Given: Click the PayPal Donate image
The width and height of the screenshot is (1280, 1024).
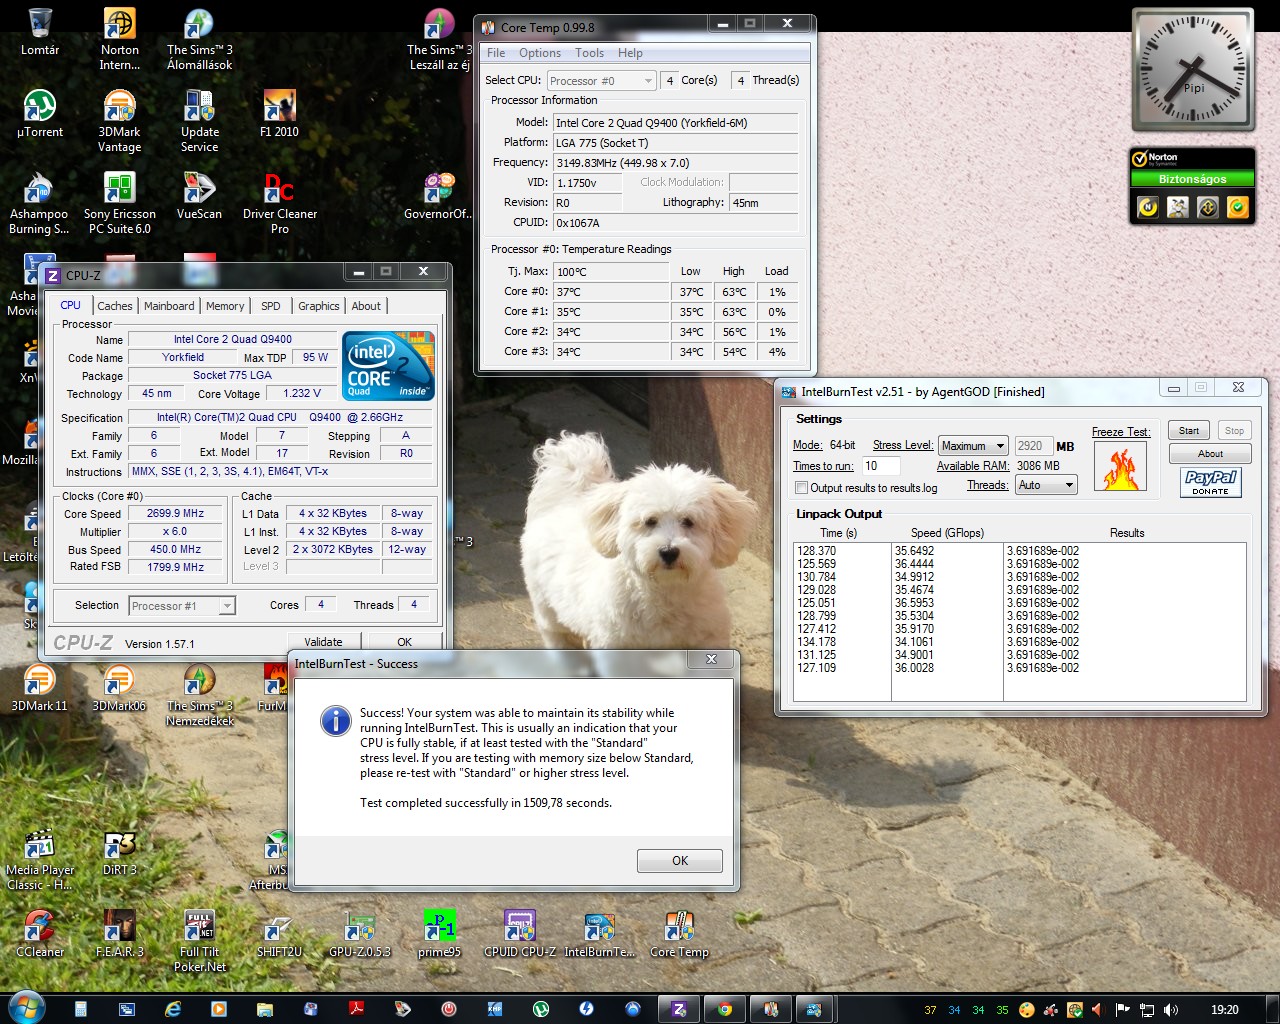Looking at the screenshot, I should pos(1210,482).
